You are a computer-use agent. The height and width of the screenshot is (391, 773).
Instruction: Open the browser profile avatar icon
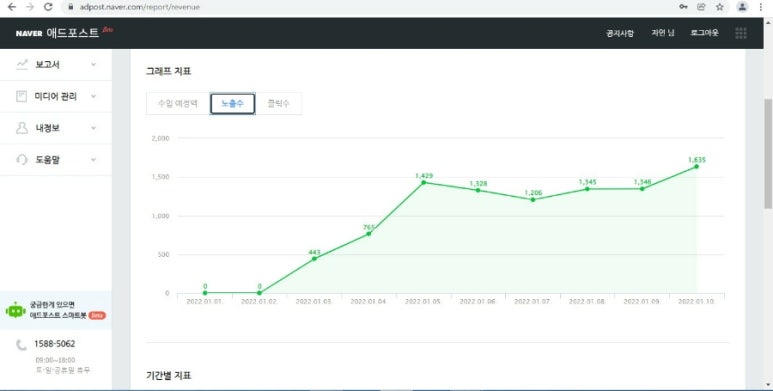pyautogui.click(x=742, y=7)
